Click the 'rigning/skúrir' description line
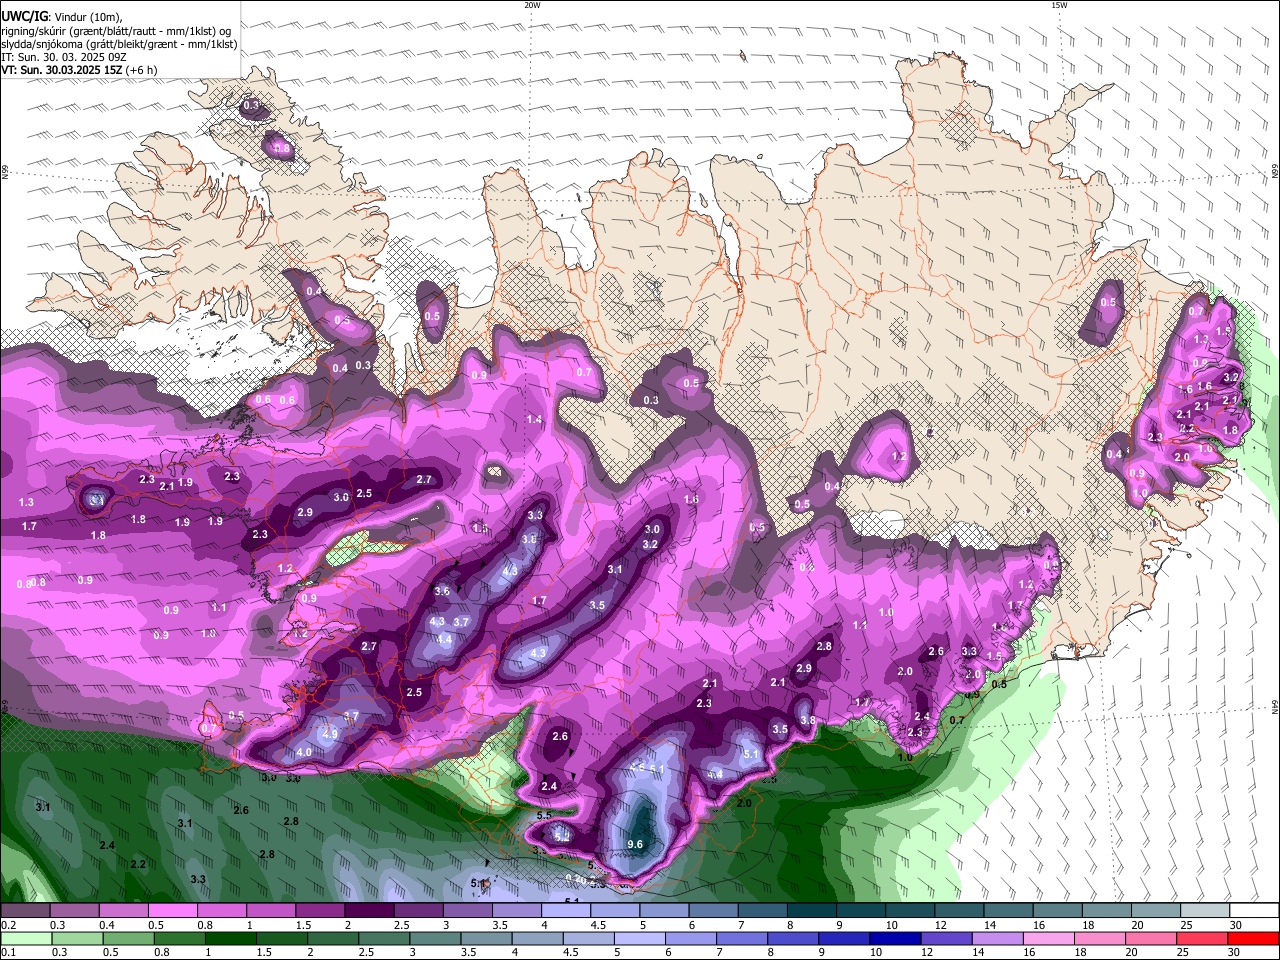 (x=116, y=31)
